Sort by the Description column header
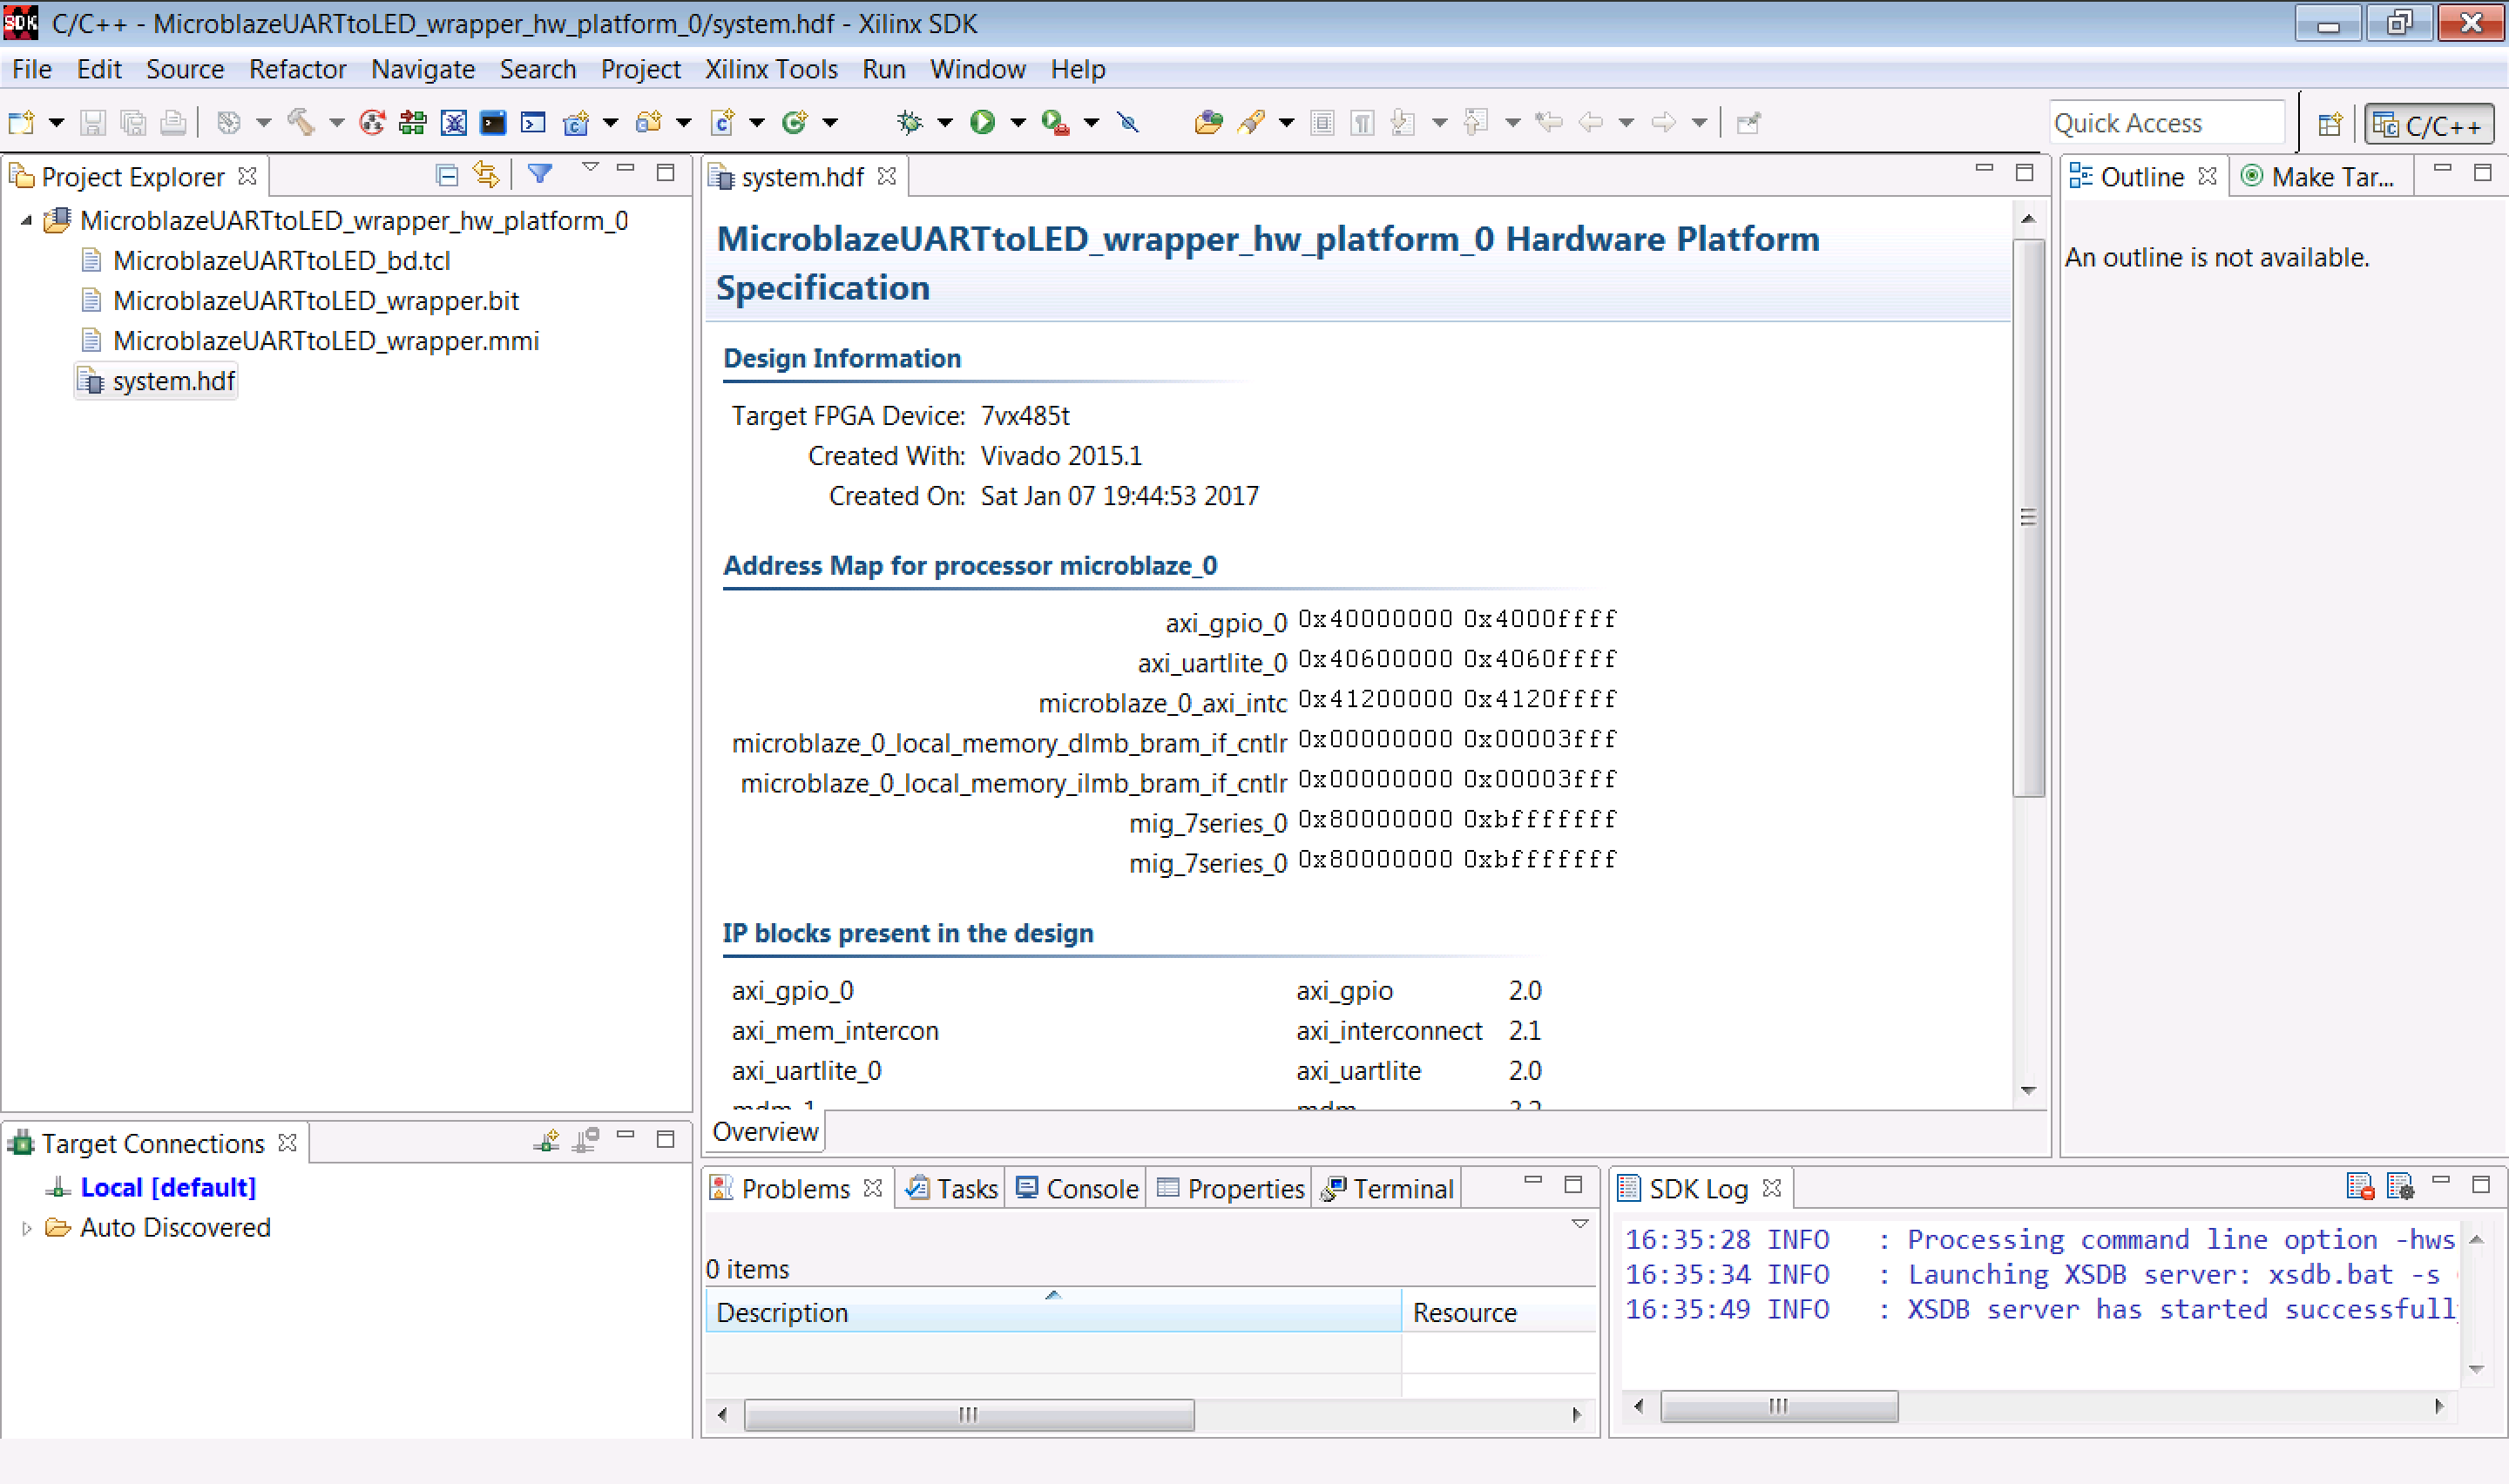The height and width of the screenshot is (1484, 2509). tap(1053, 1311)
